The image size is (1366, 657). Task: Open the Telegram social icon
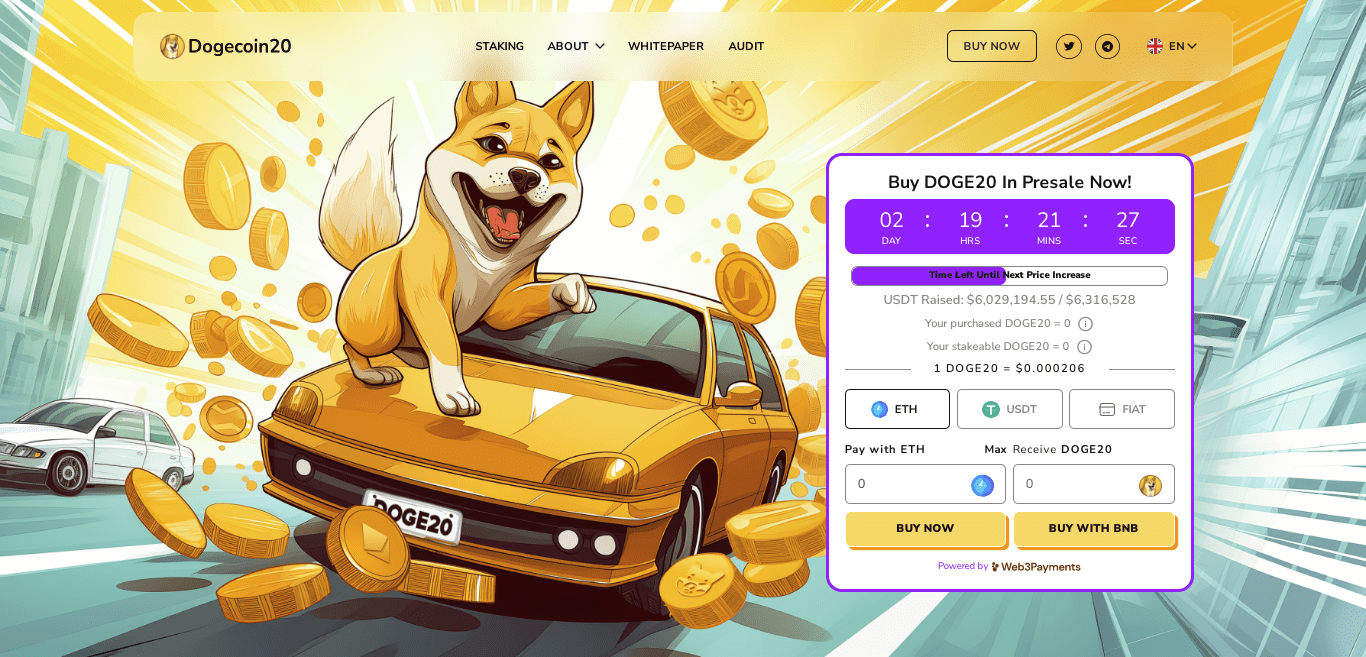(x=1107, y=46)
